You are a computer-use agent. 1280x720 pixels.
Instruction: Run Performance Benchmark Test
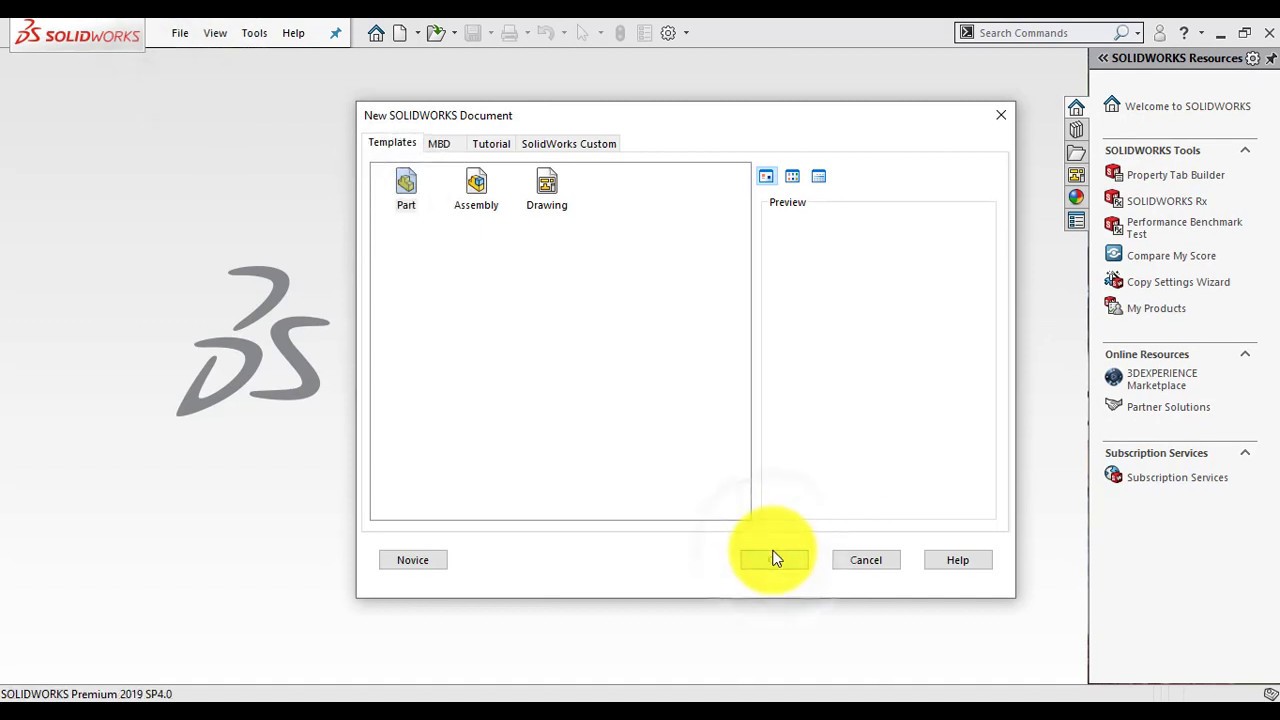(x=1184, y=228)
